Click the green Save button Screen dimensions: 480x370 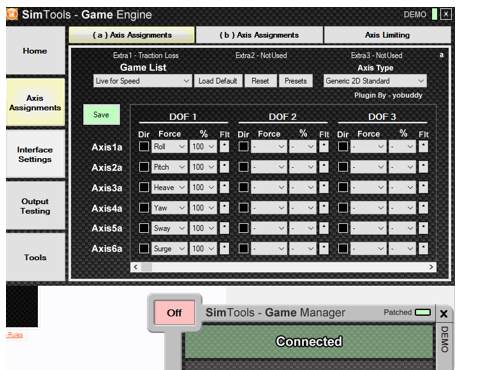click(x=101, y=115)
